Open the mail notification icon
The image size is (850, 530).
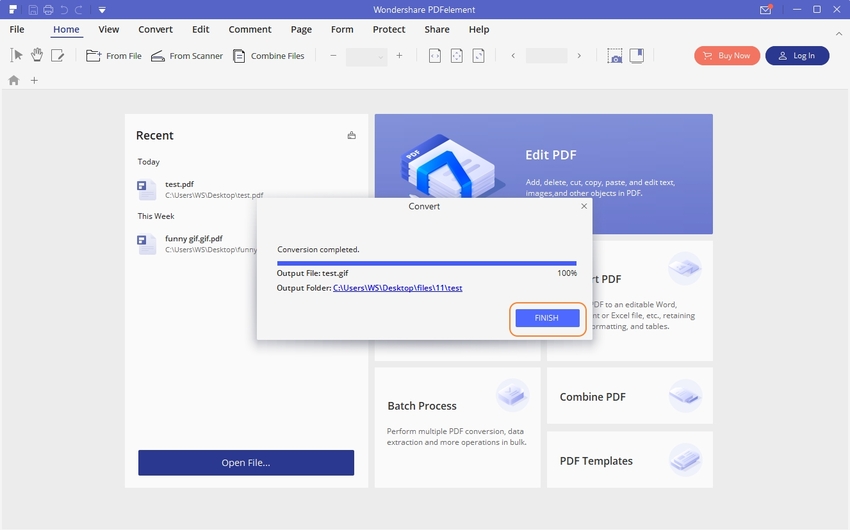pyautogui.click(x=765, y=10)
